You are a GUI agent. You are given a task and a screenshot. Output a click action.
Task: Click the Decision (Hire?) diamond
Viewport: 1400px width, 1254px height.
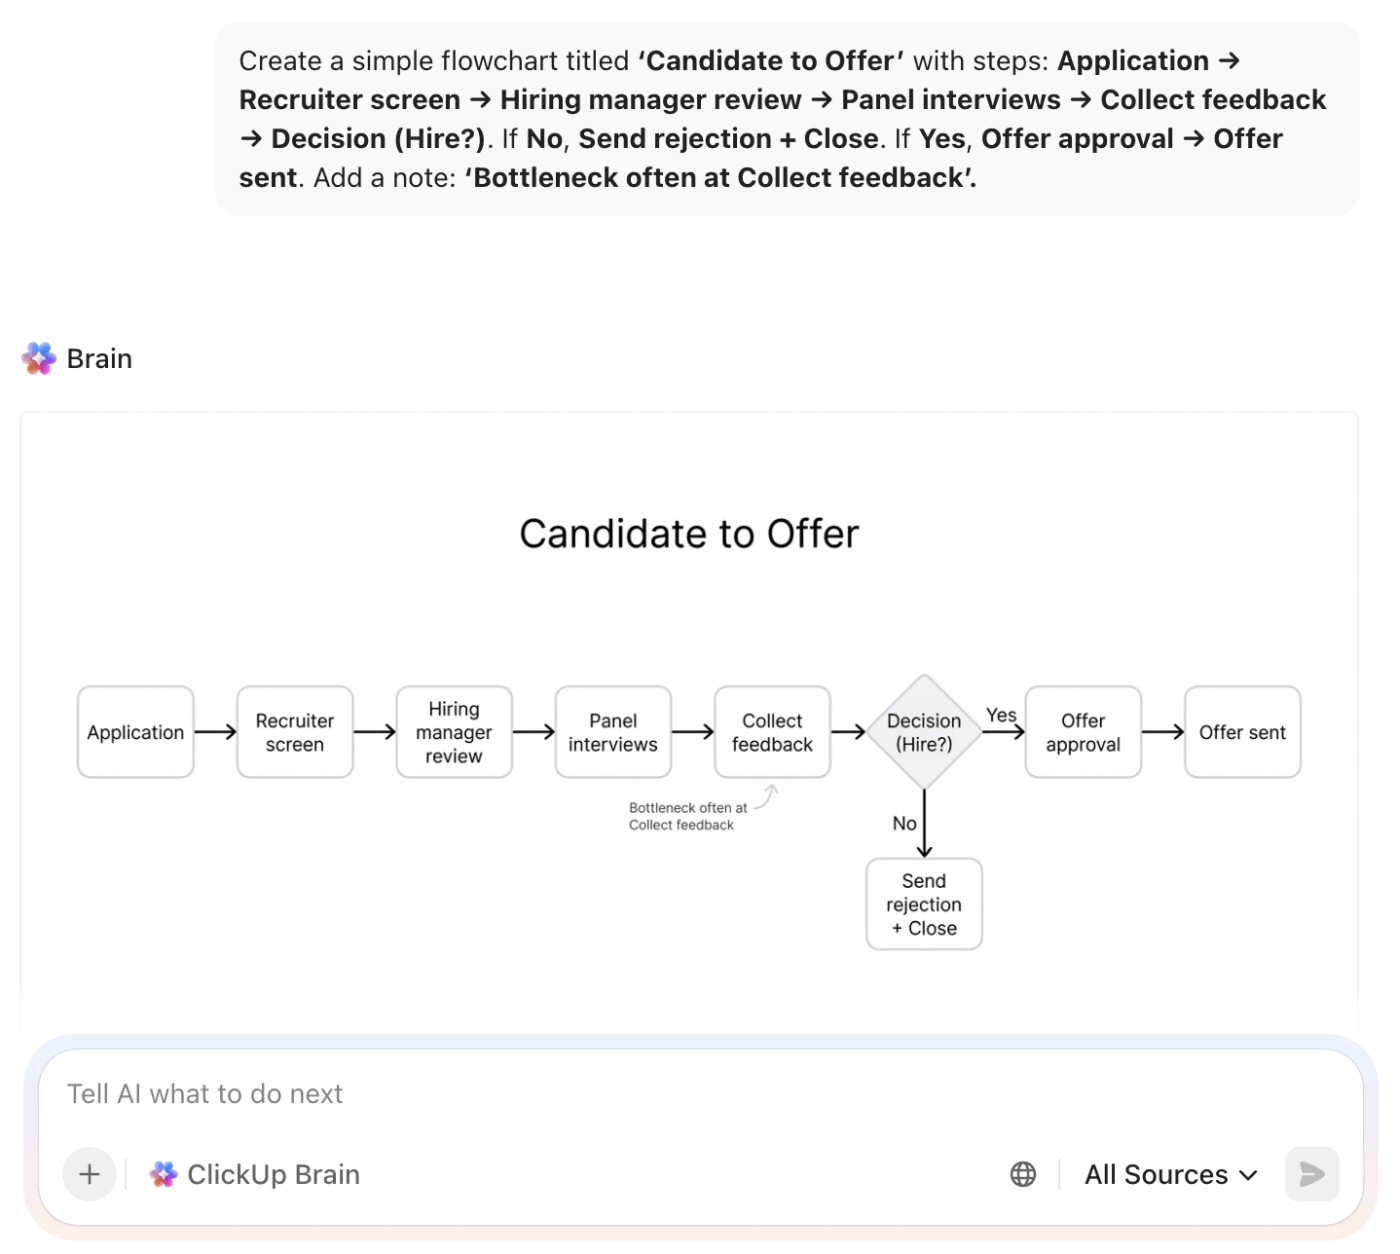tap(923, 731)
